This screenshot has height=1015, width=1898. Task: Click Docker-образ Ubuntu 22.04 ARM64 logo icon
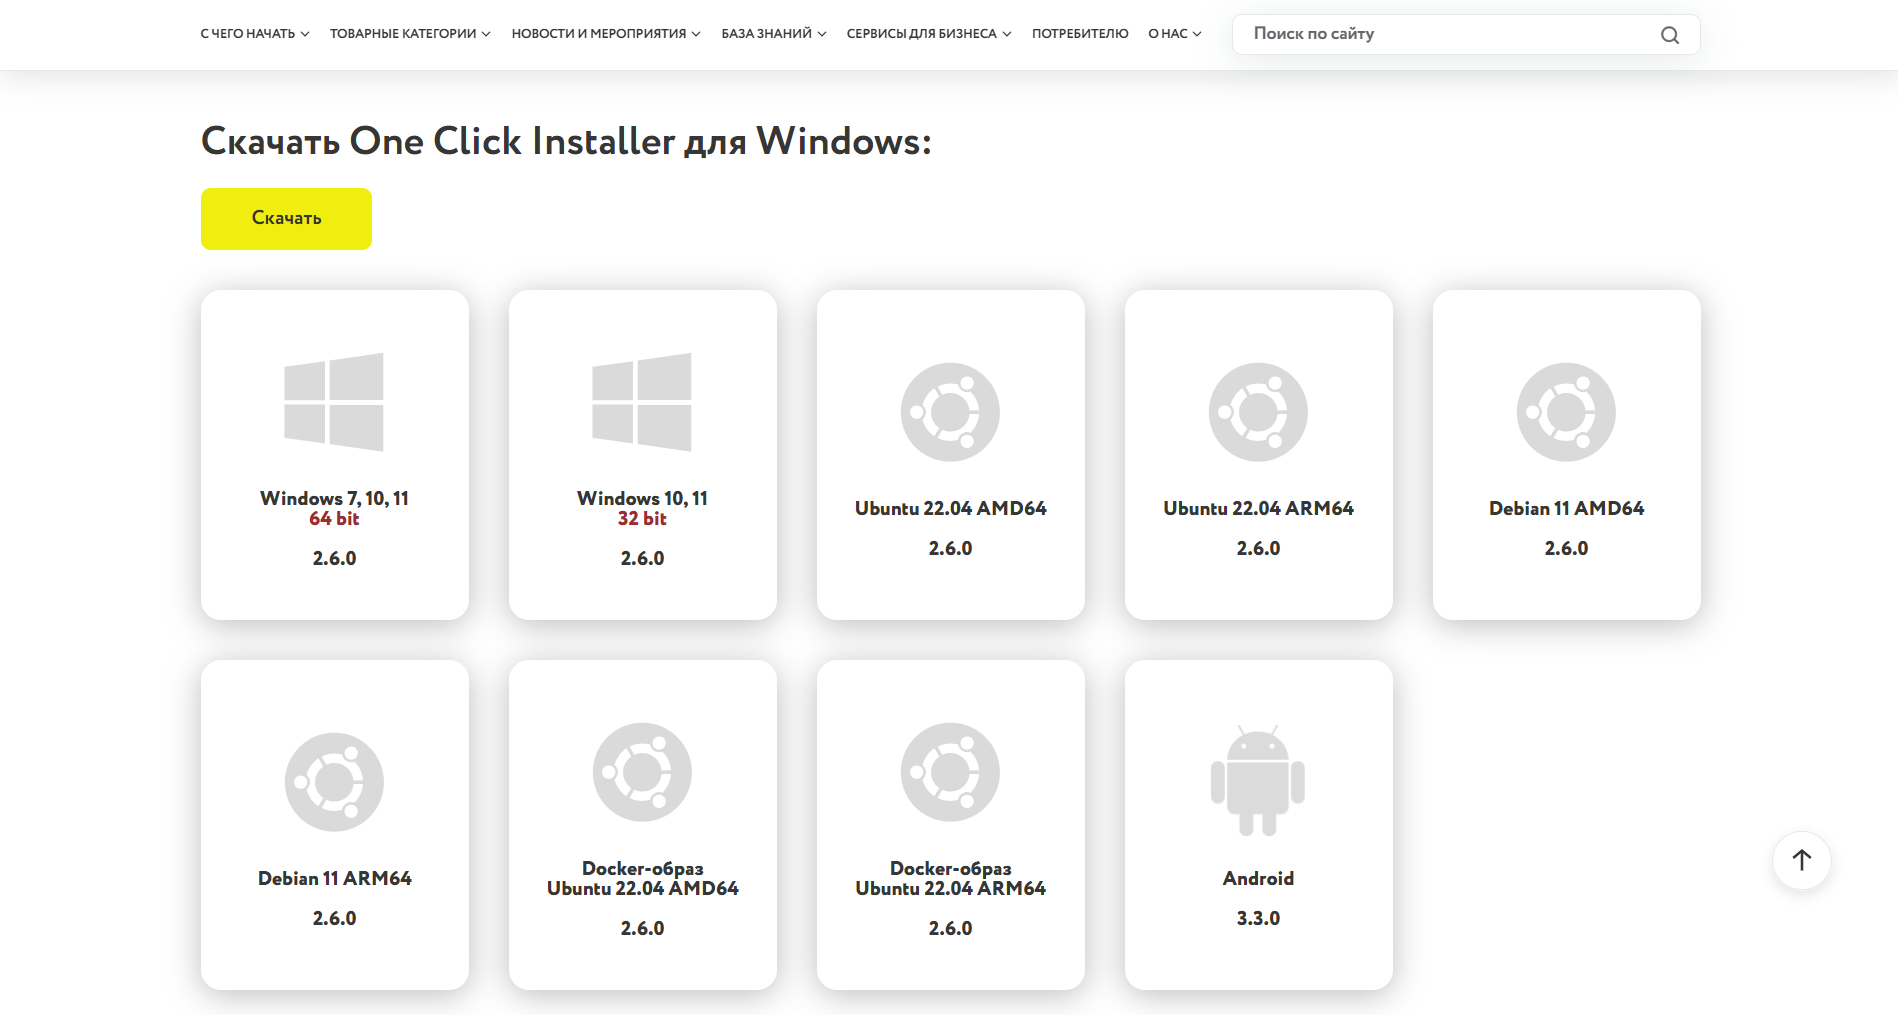click(950, 772)
